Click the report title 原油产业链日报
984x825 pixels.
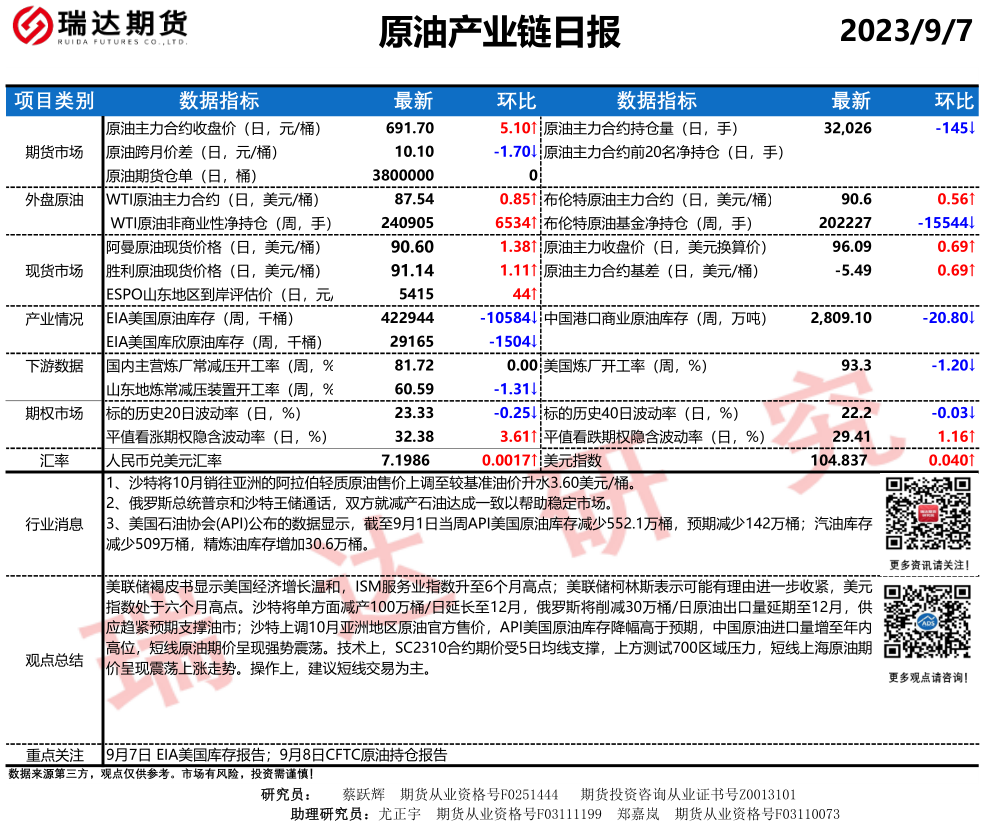(x=500, y=33)
